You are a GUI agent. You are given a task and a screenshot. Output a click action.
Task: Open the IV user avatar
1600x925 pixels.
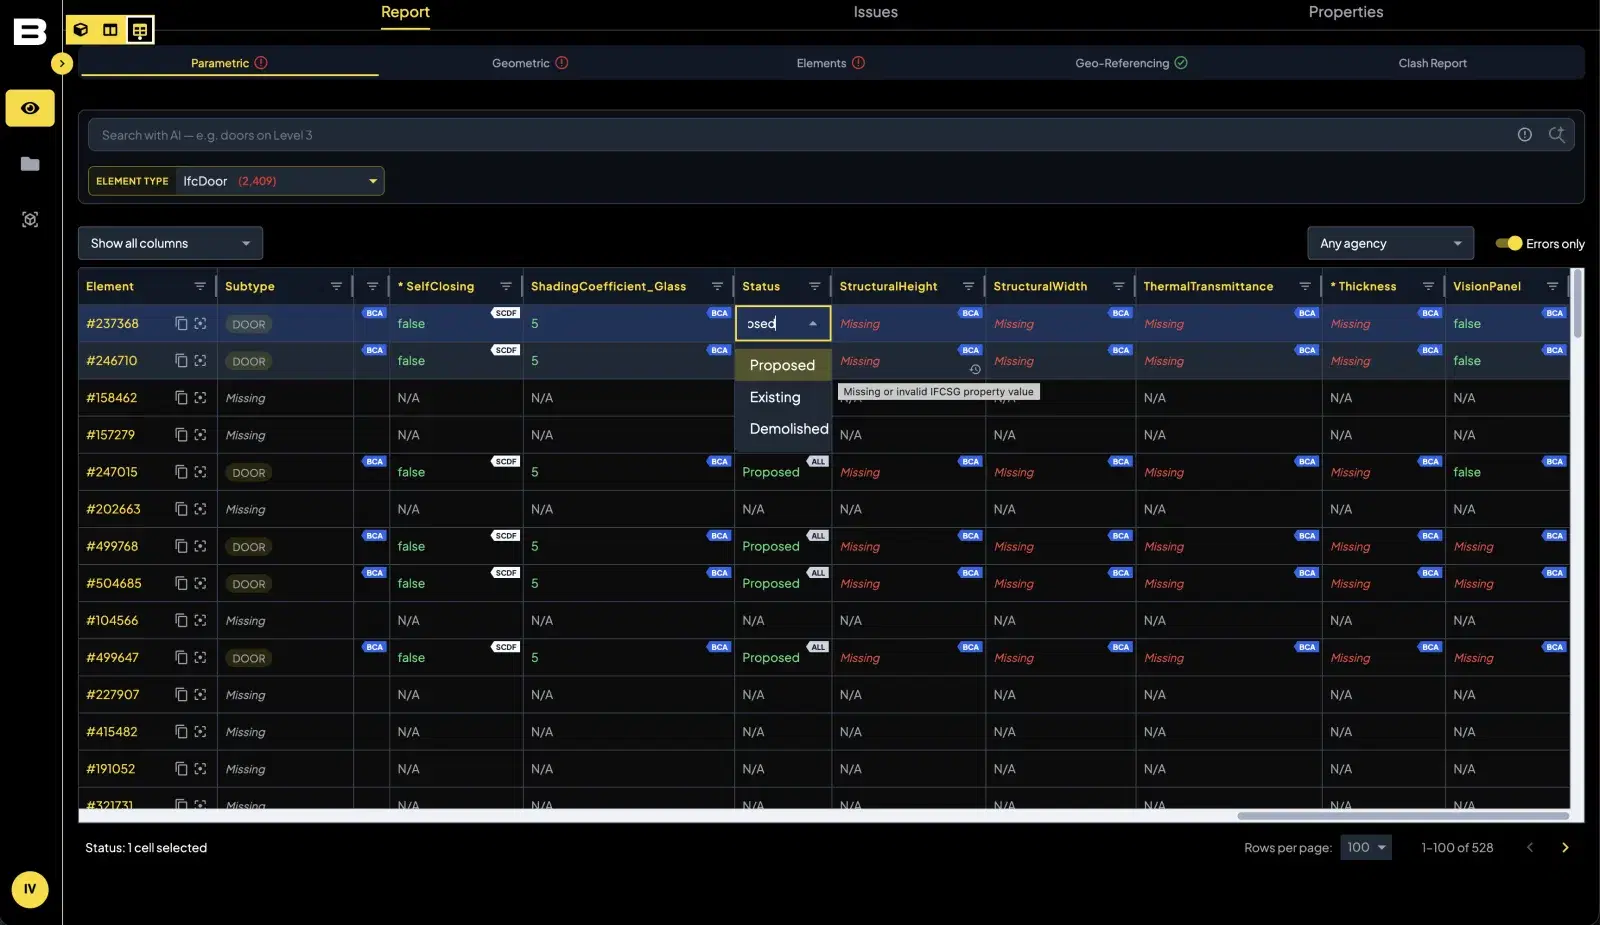30,889
